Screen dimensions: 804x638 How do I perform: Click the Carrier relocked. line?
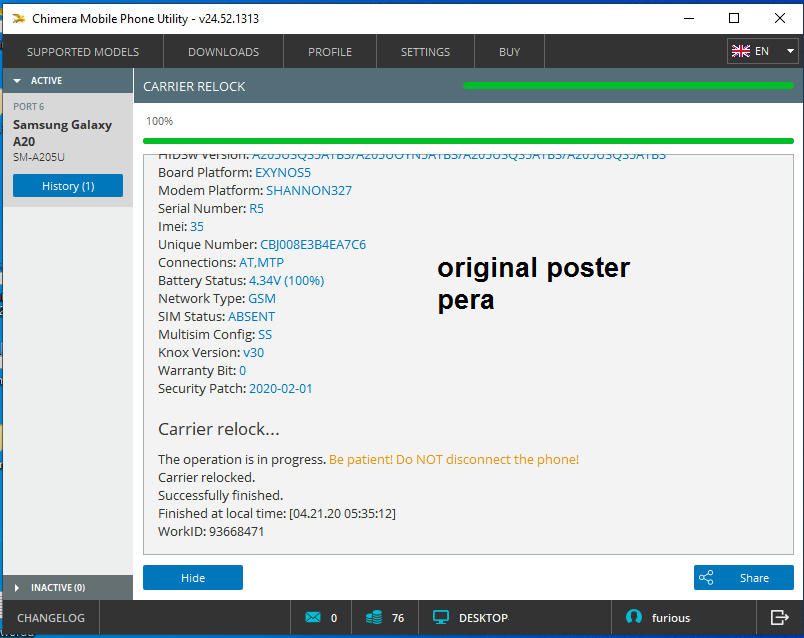tap(206, 477)
